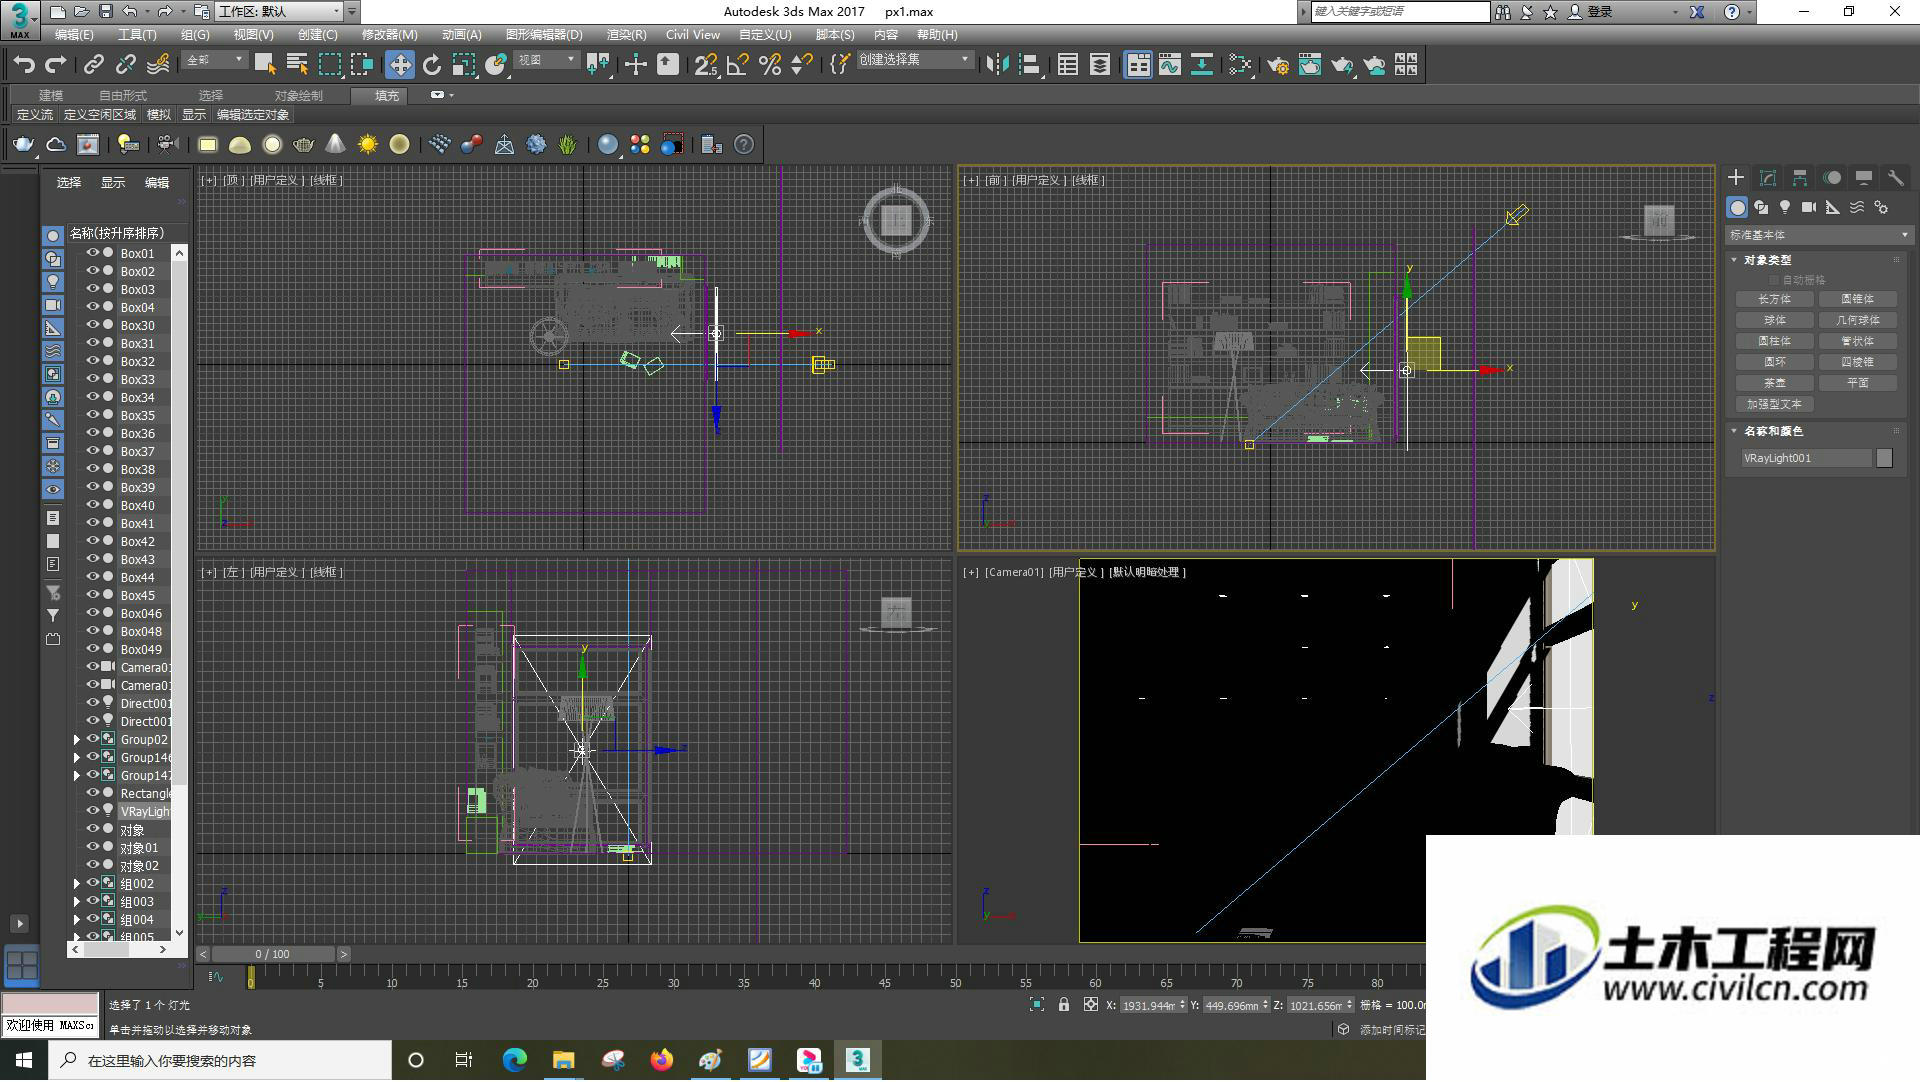Choose the Rectangular Selection Region tool
Viewport: 1920px width, 1082px height.
coord(329,65)
